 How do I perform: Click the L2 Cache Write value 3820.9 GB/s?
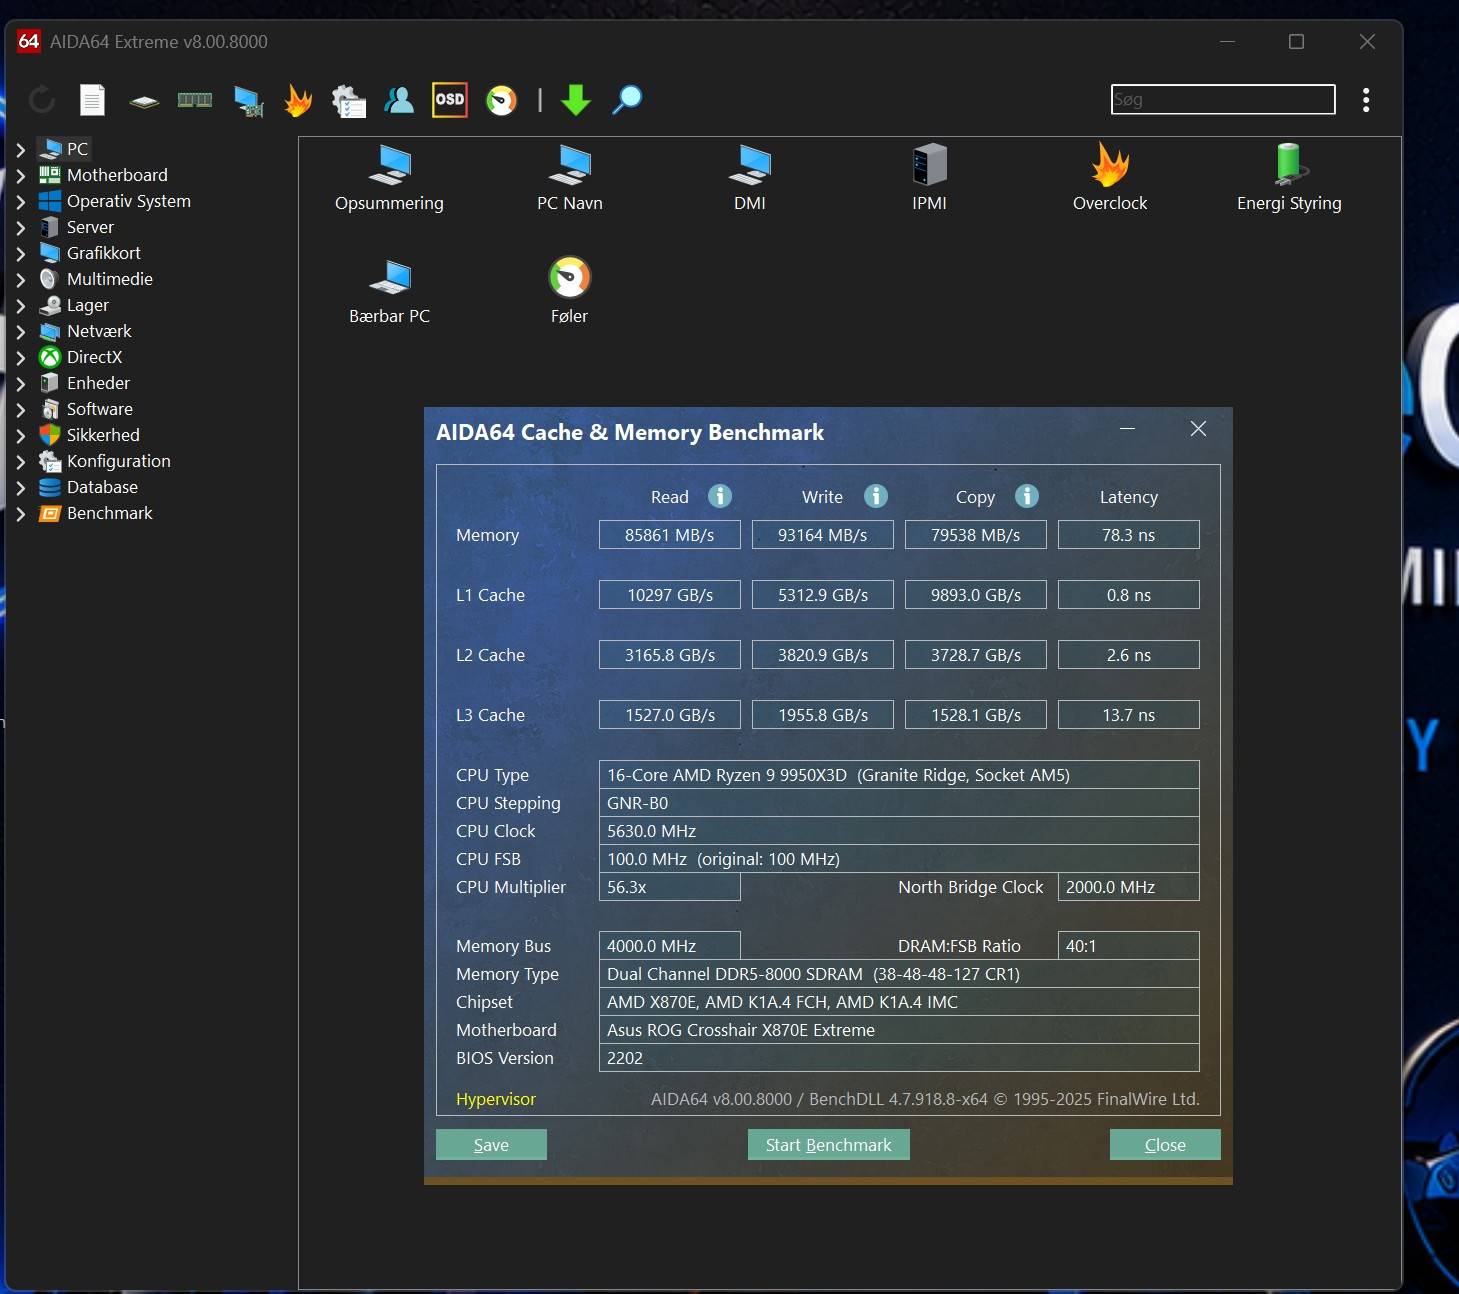823,655
